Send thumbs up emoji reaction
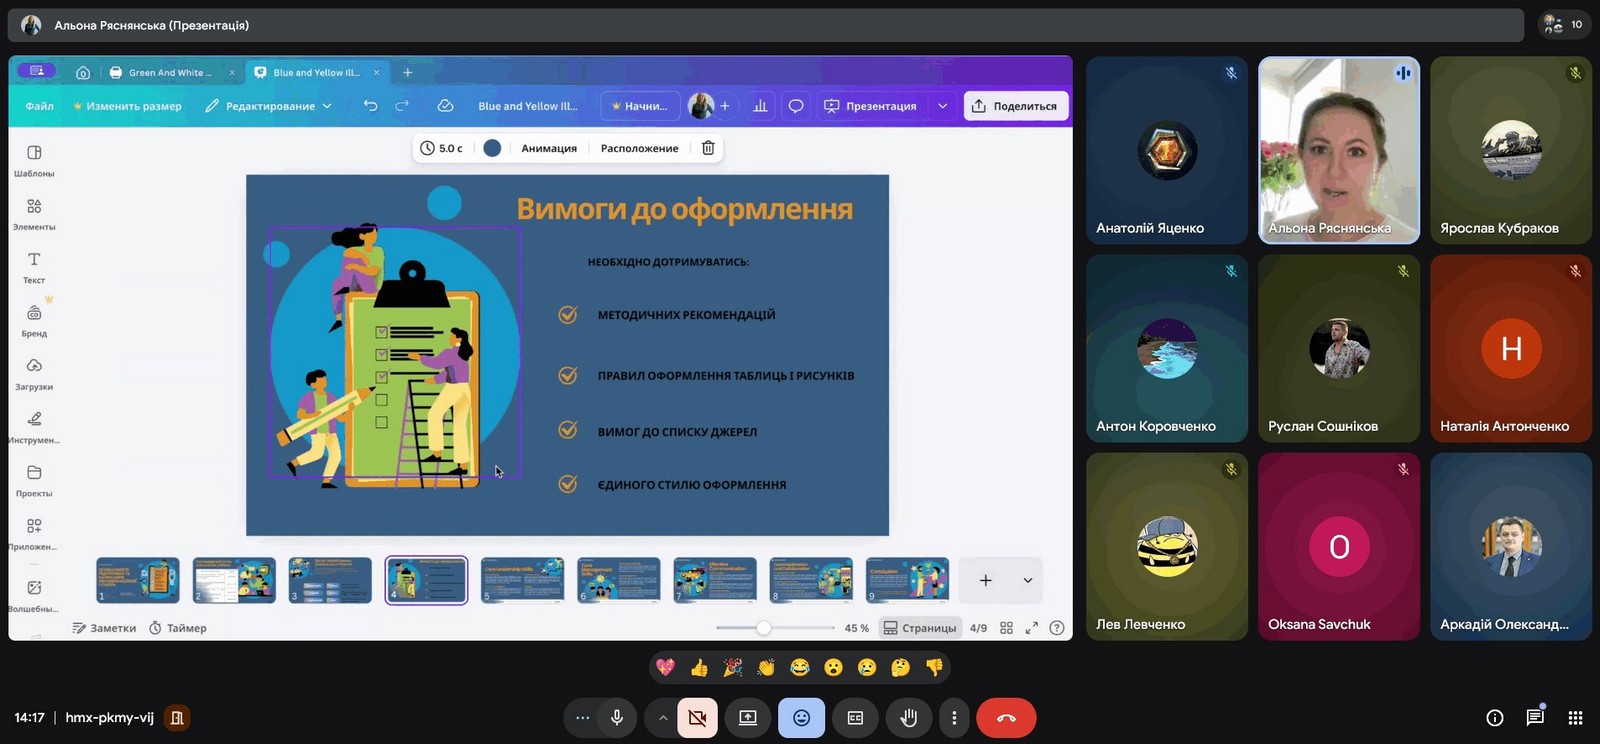1600x744 pixels. 699,667
